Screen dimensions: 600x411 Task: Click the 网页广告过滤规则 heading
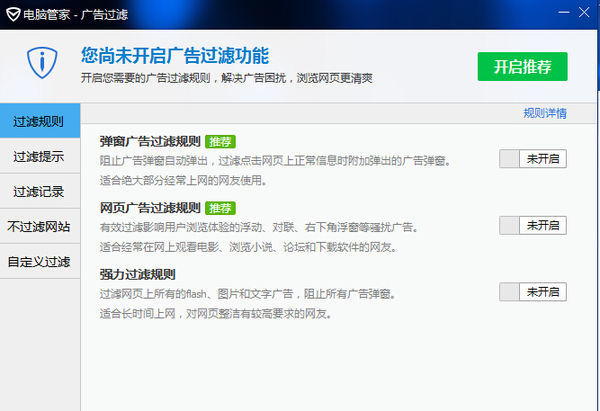[150, 208]
